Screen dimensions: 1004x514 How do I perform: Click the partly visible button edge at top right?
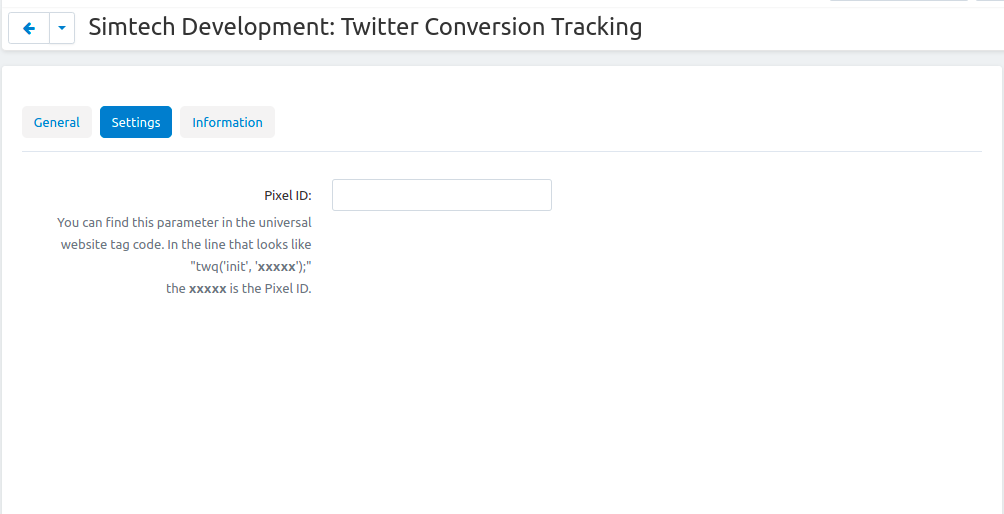(898, 1)
